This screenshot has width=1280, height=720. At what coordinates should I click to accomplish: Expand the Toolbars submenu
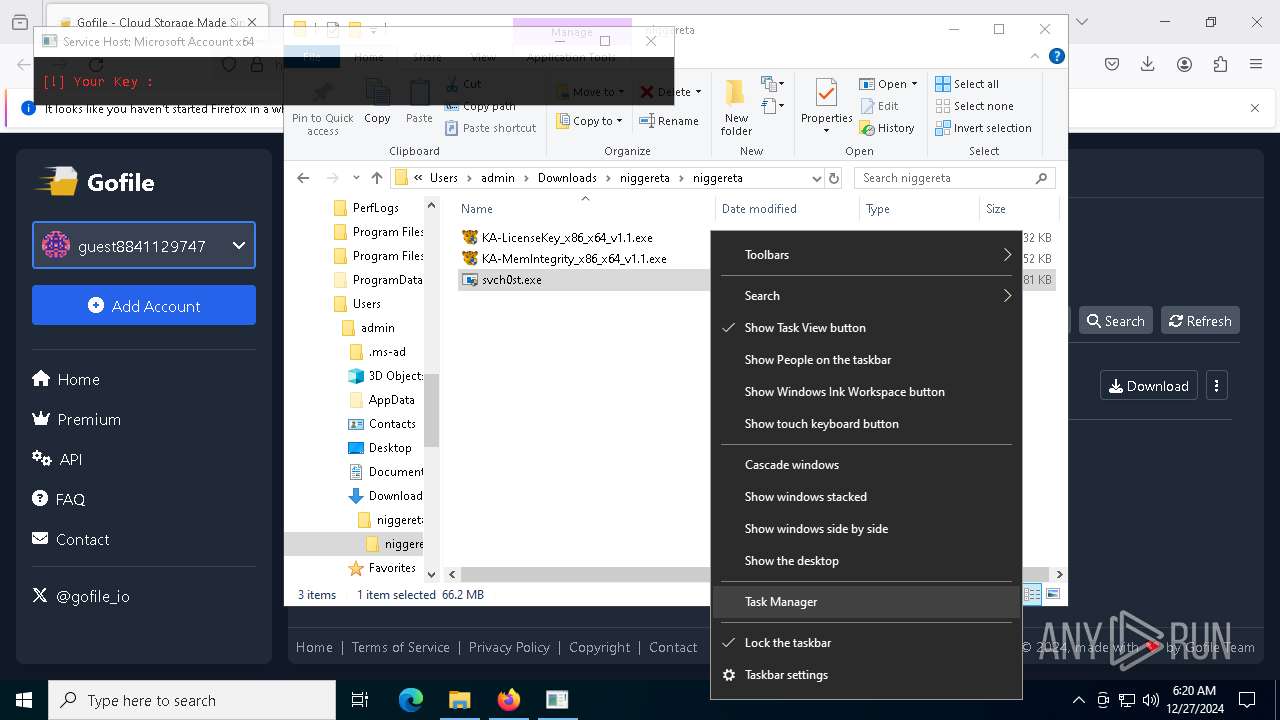point(866,255)
